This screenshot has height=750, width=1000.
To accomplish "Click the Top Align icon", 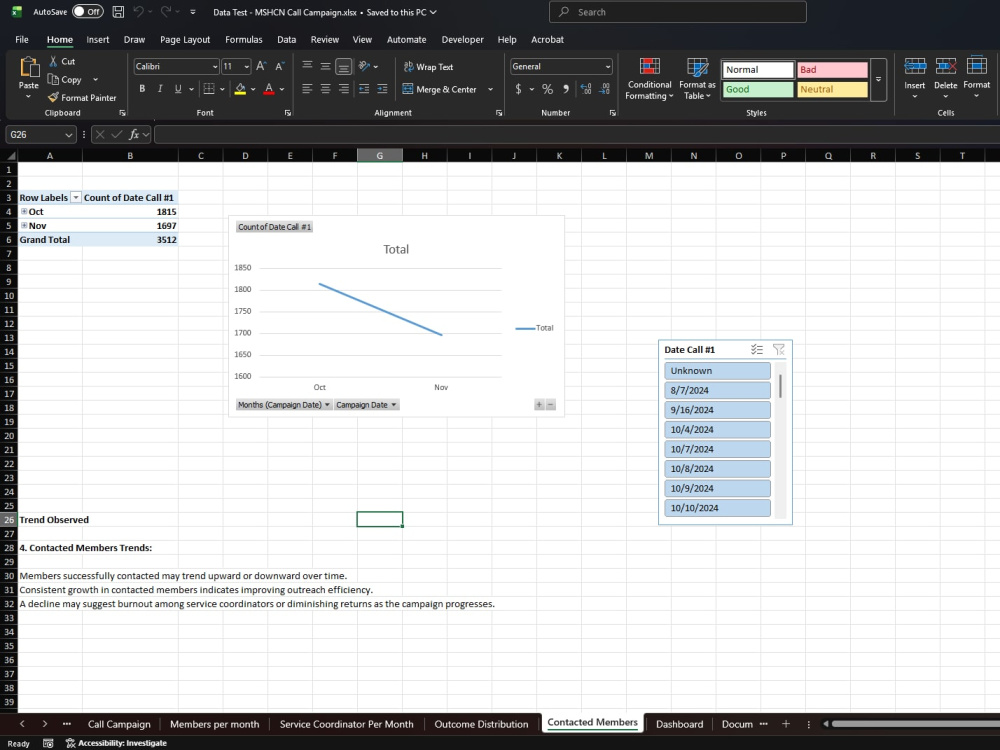I will [x=307, y=66].
